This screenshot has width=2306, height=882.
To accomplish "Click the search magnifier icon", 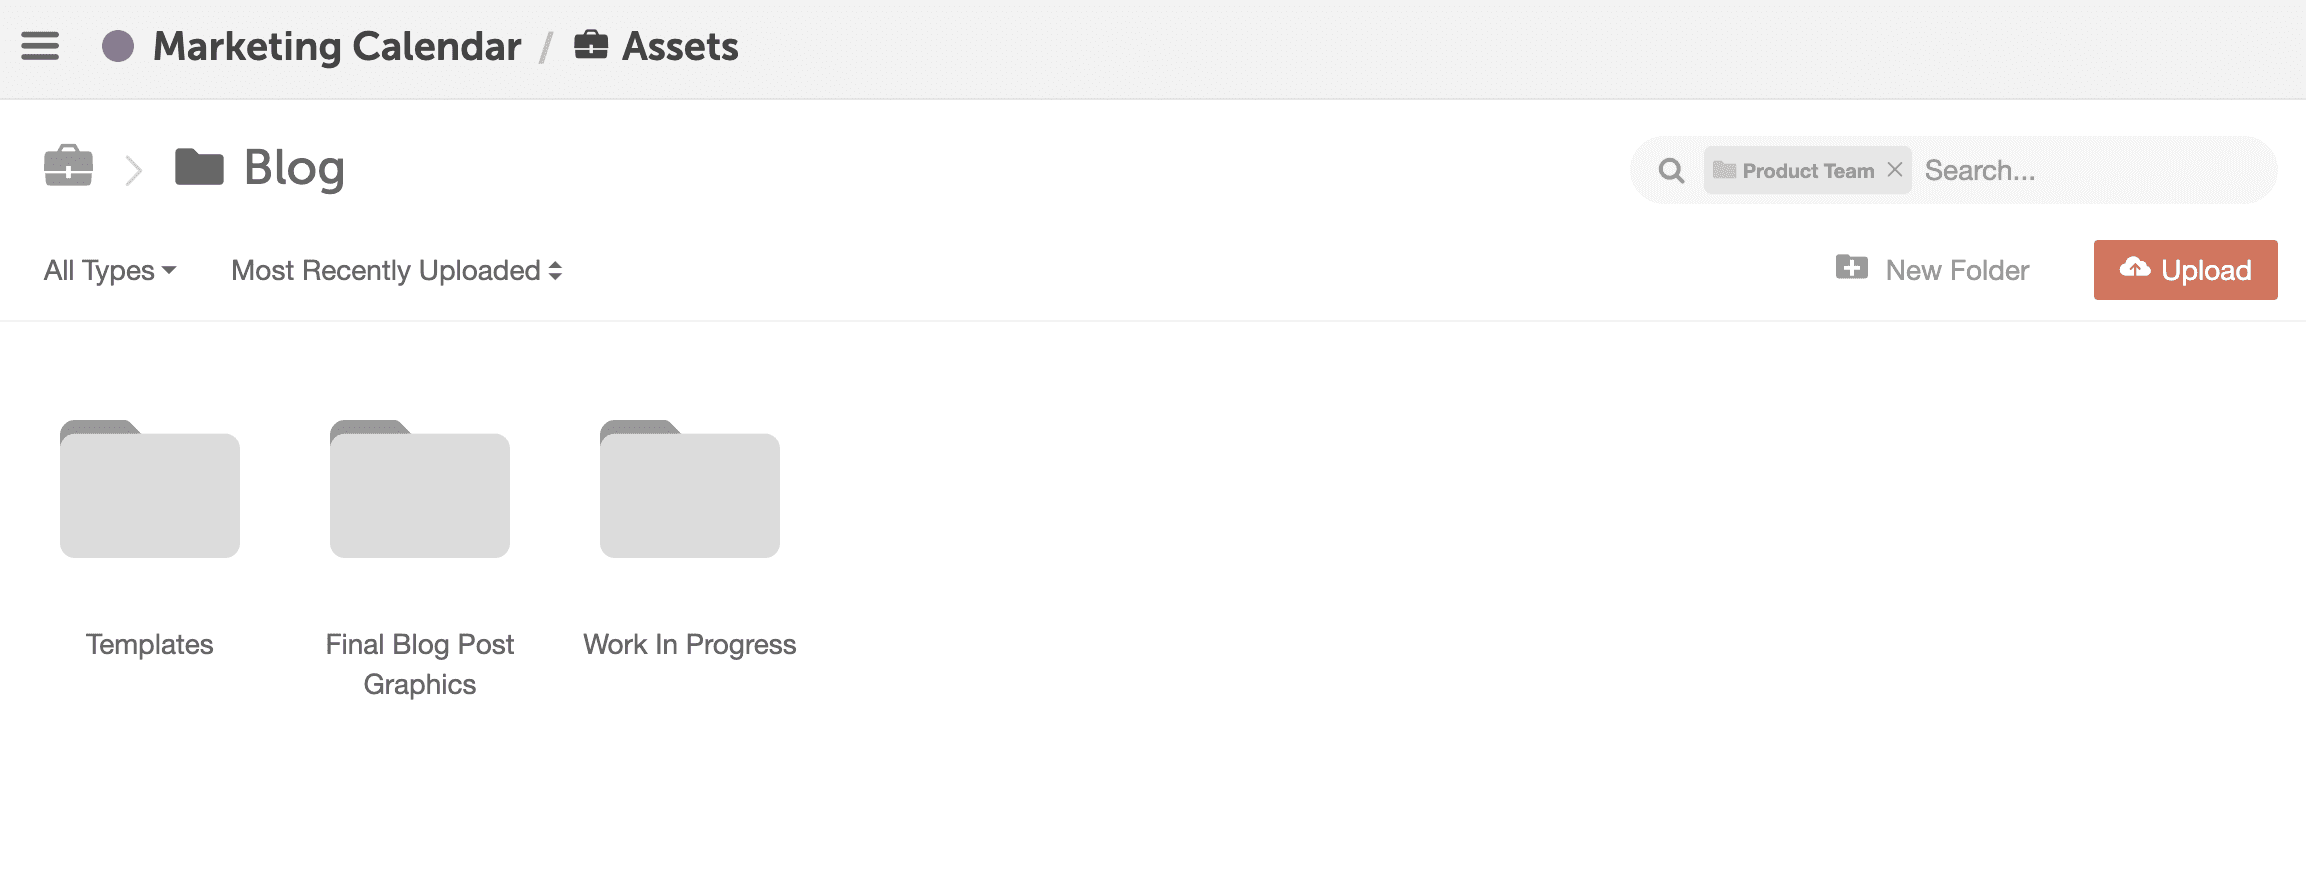I will click(x=1671, y=171).
